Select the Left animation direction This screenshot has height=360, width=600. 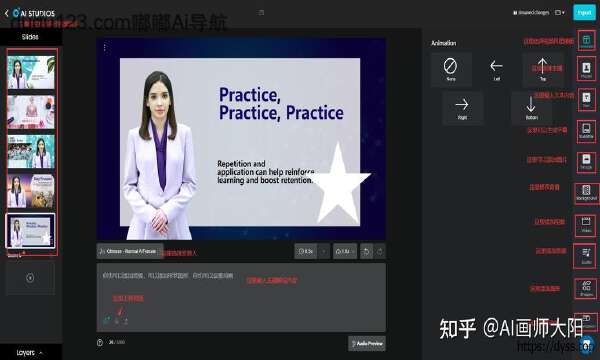496,69
